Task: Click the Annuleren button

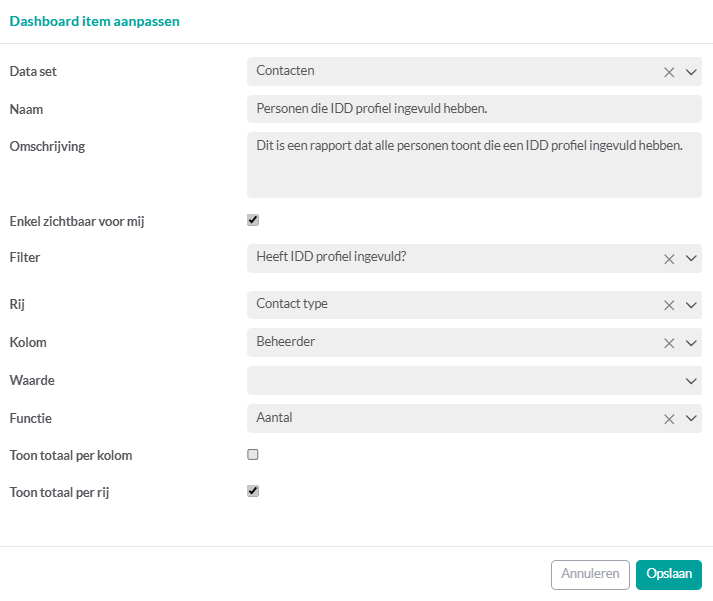Action: [x=590, y=575]
